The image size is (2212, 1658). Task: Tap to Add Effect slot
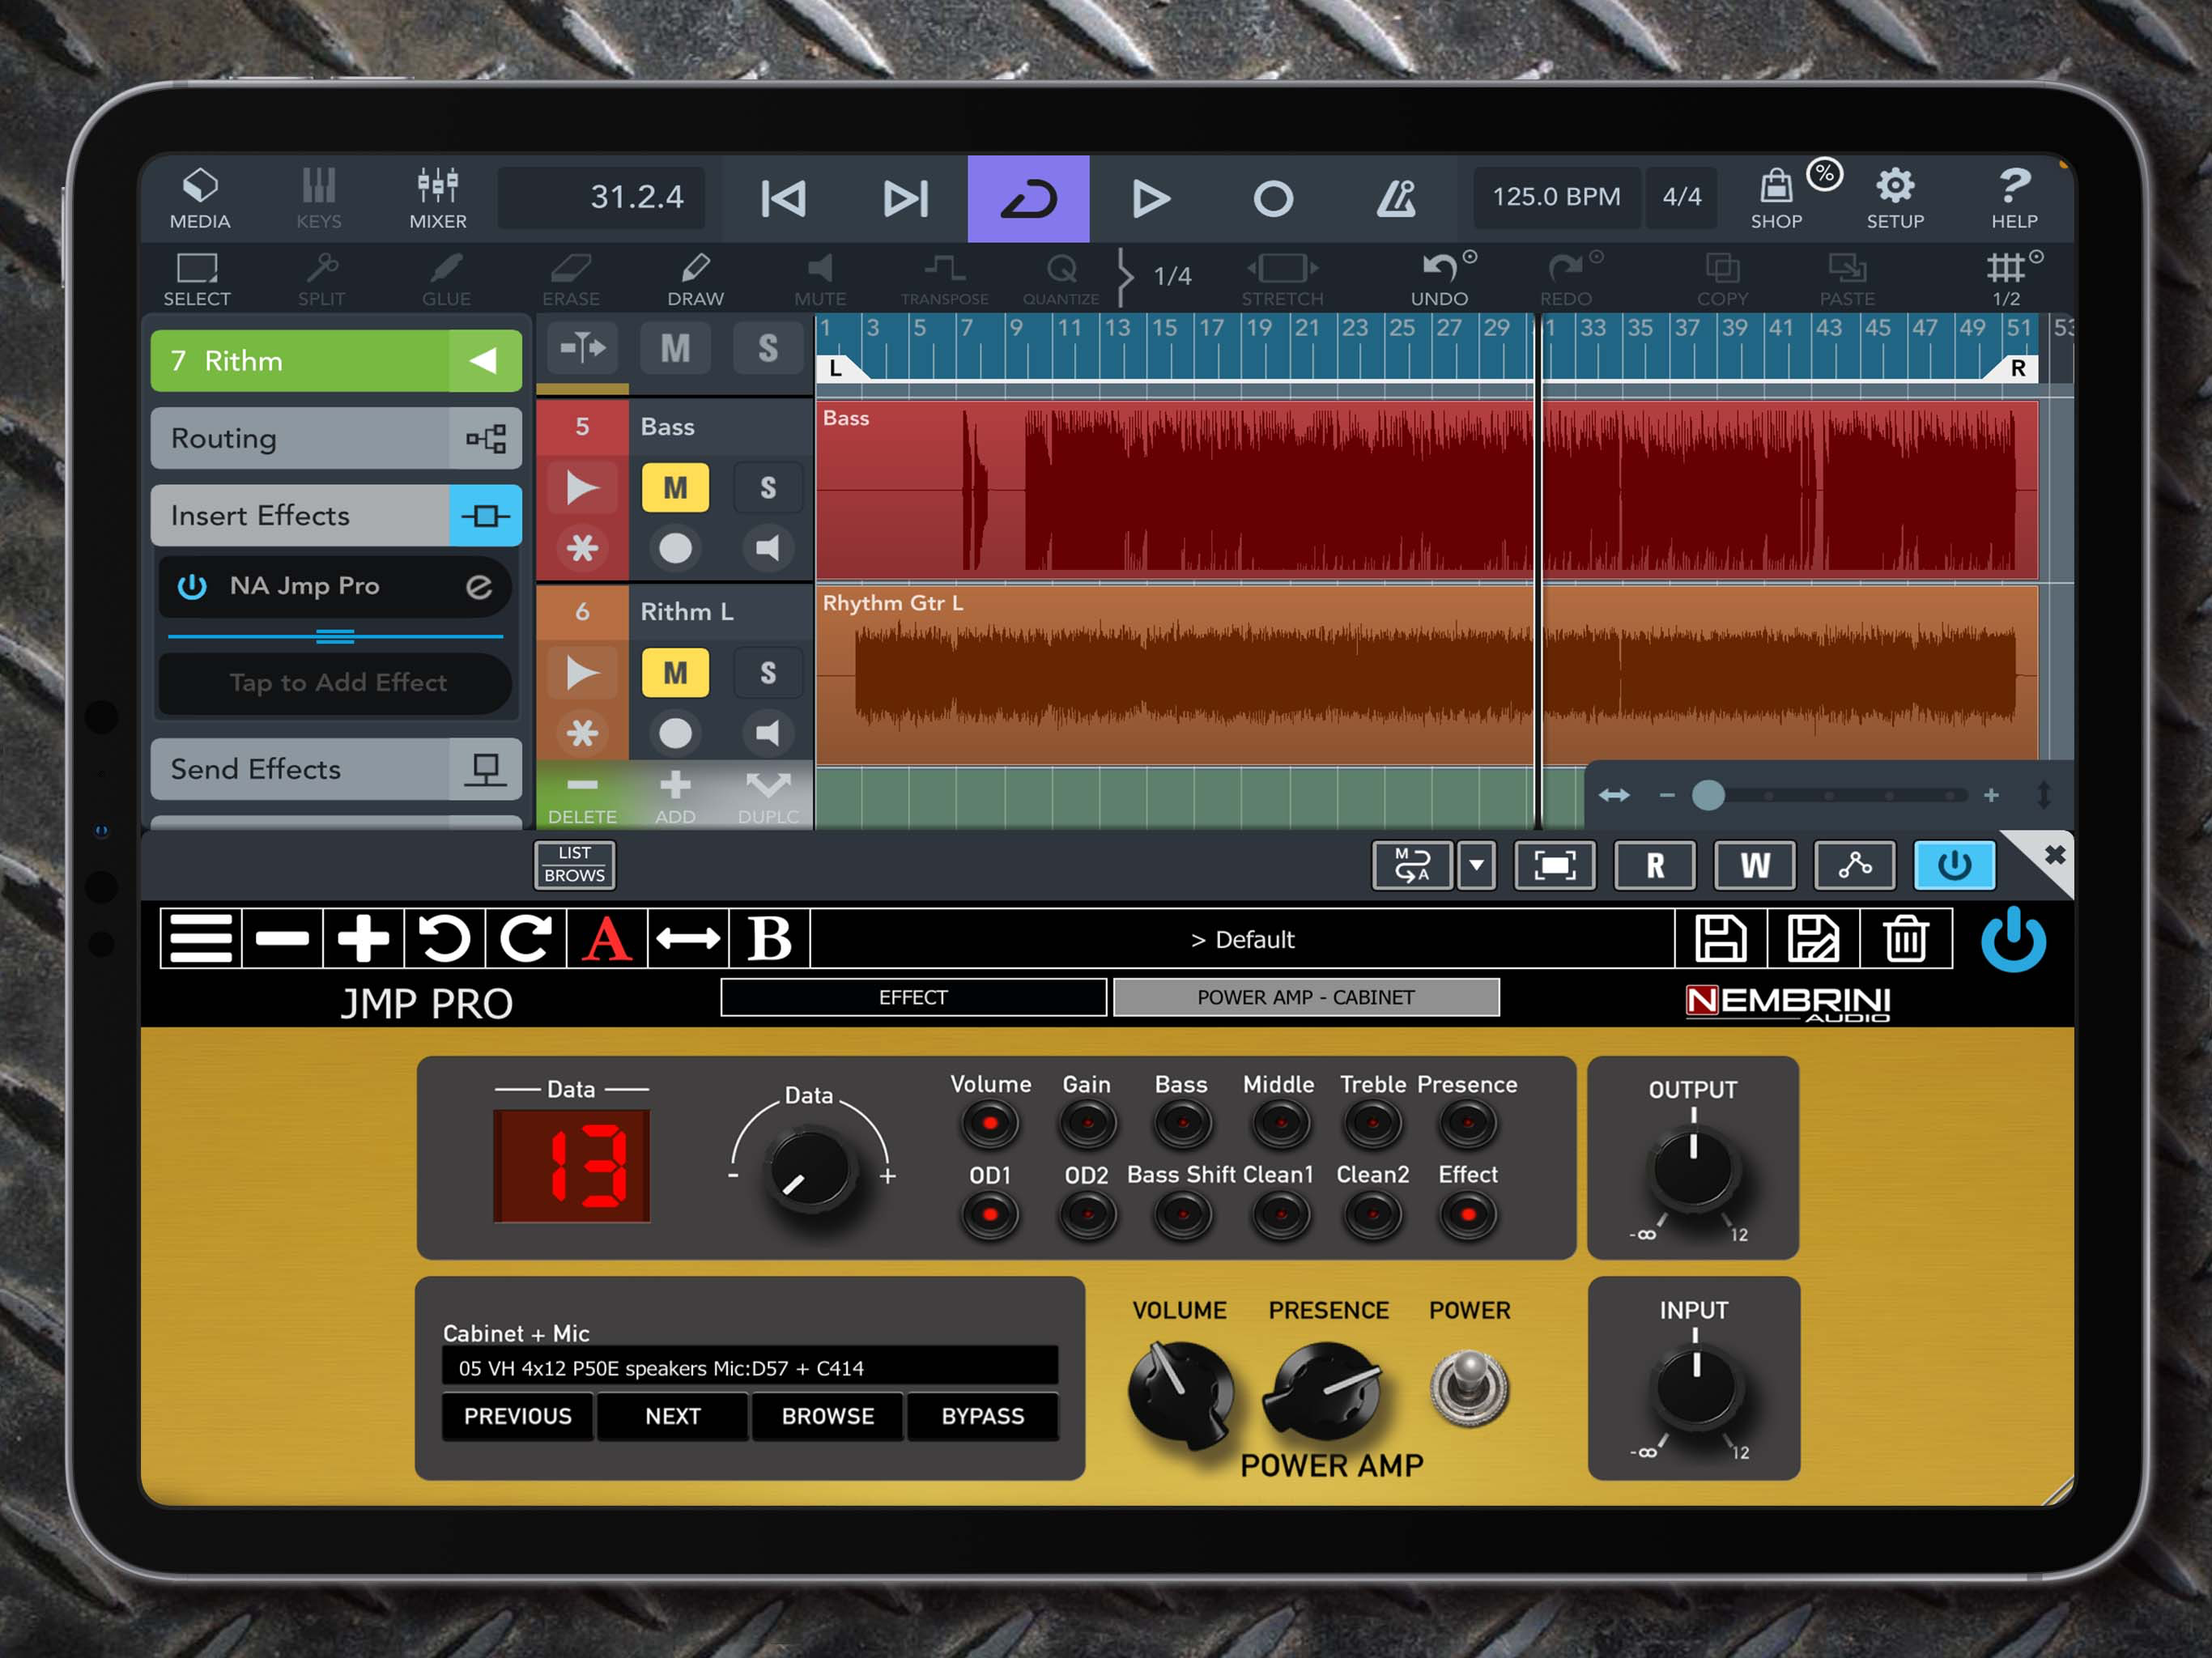point(336,683)
